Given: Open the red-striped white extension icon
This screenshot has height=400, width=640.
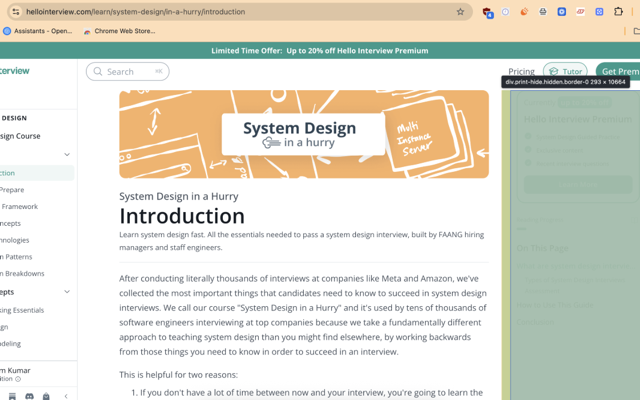Looking at the screenshot, I should click(x=580, y=12).
